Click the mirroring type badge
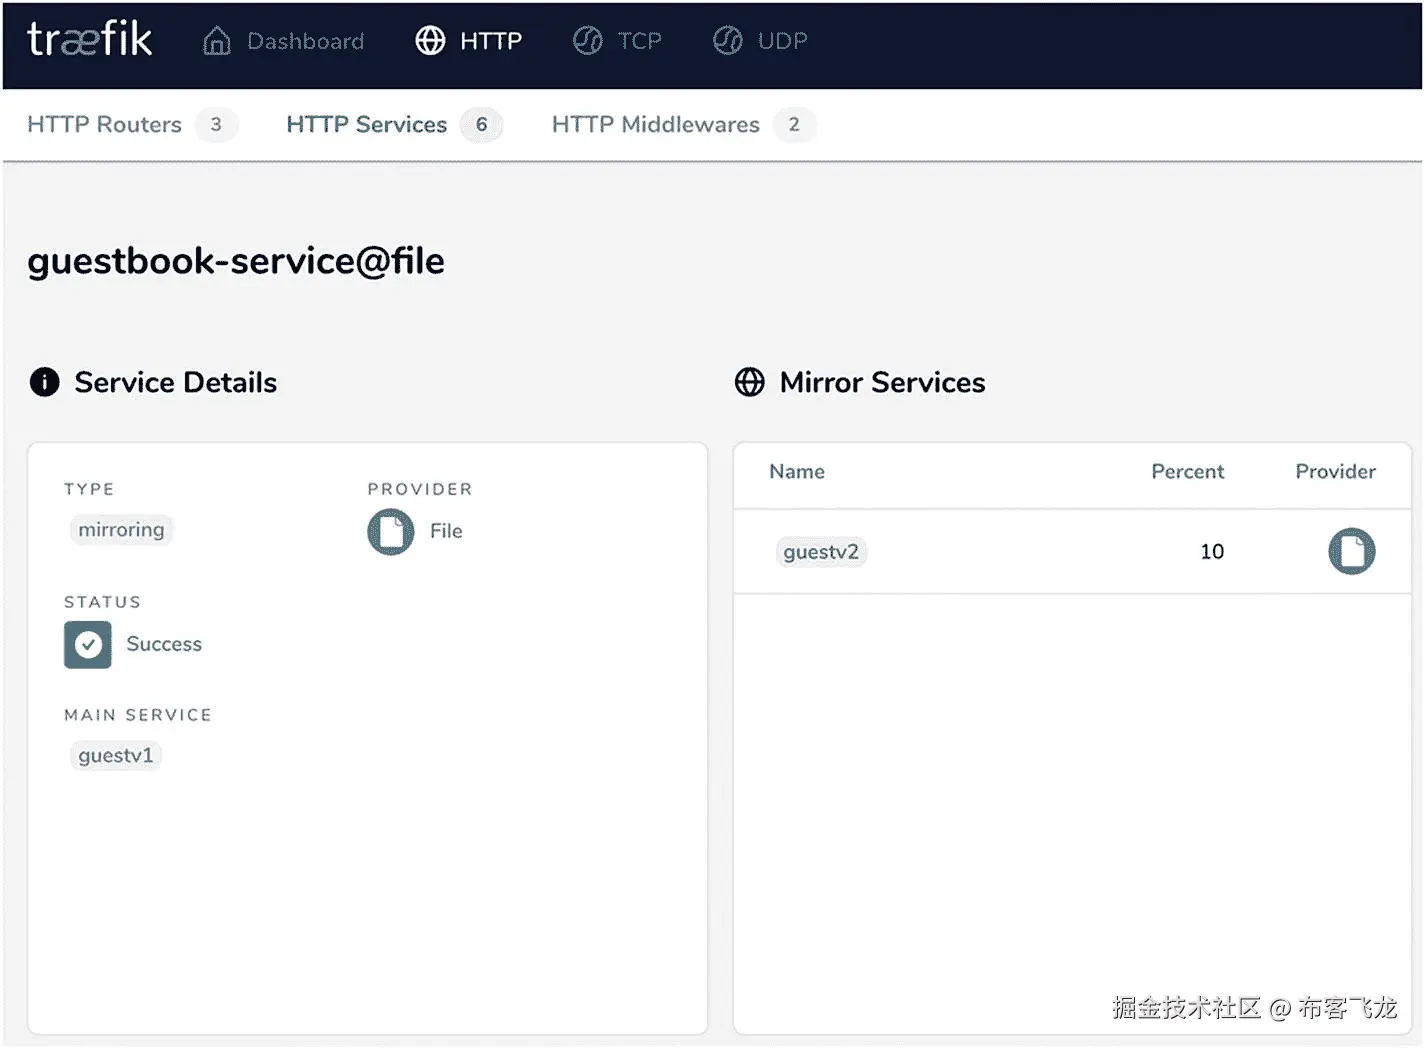The width and height of the screenshot is (1425, 1049). coord(121,530)
